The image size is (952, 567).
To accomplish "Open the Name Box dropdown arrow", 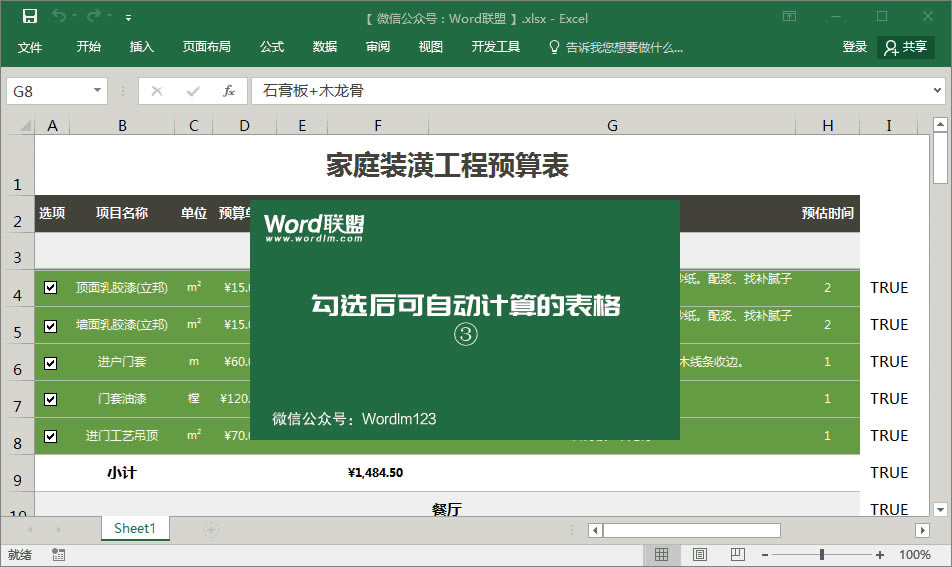I will point(97,91).
